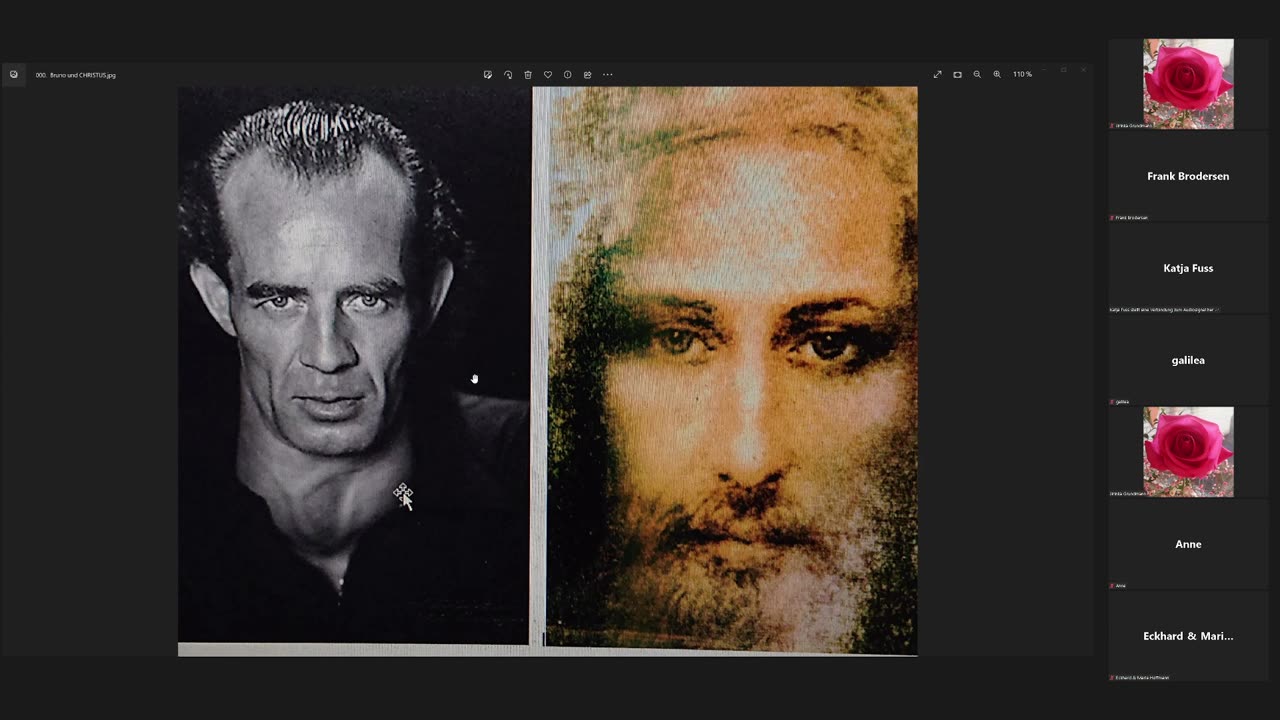1280x720 pixels.
Task: Open the Edit image tool
Action: (488, 75)
